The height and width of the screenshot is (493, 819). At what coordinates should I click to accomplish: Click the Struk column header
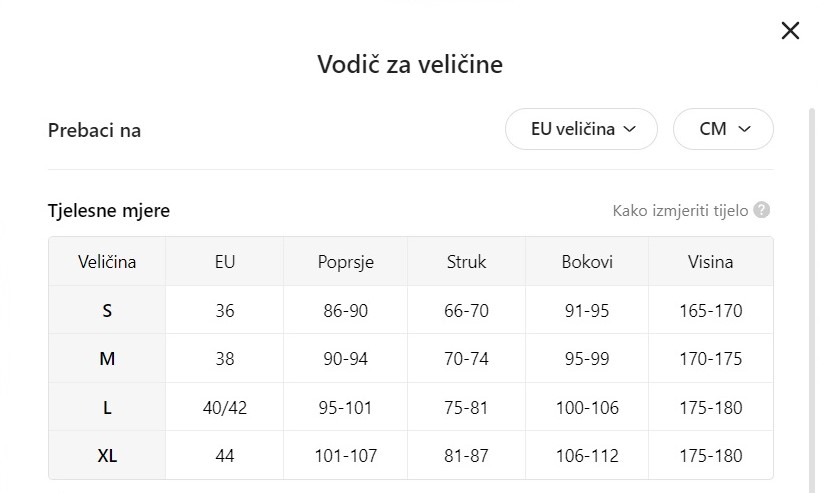[x=466, y=262]
